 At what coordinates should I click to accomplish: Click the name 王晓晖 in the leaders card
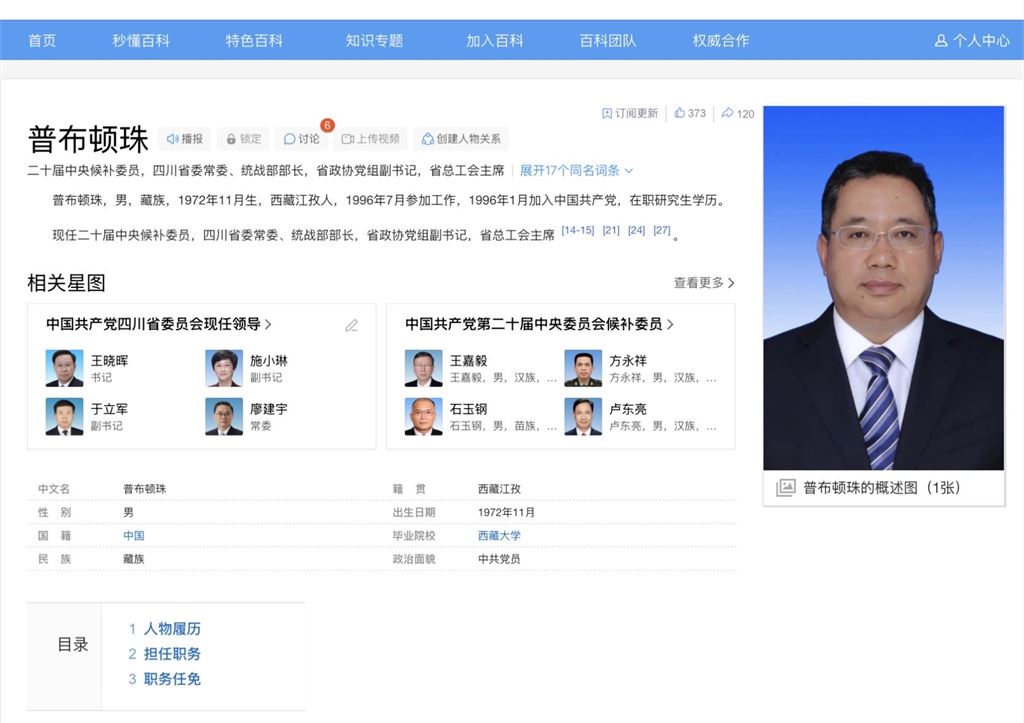click(110, 361)
